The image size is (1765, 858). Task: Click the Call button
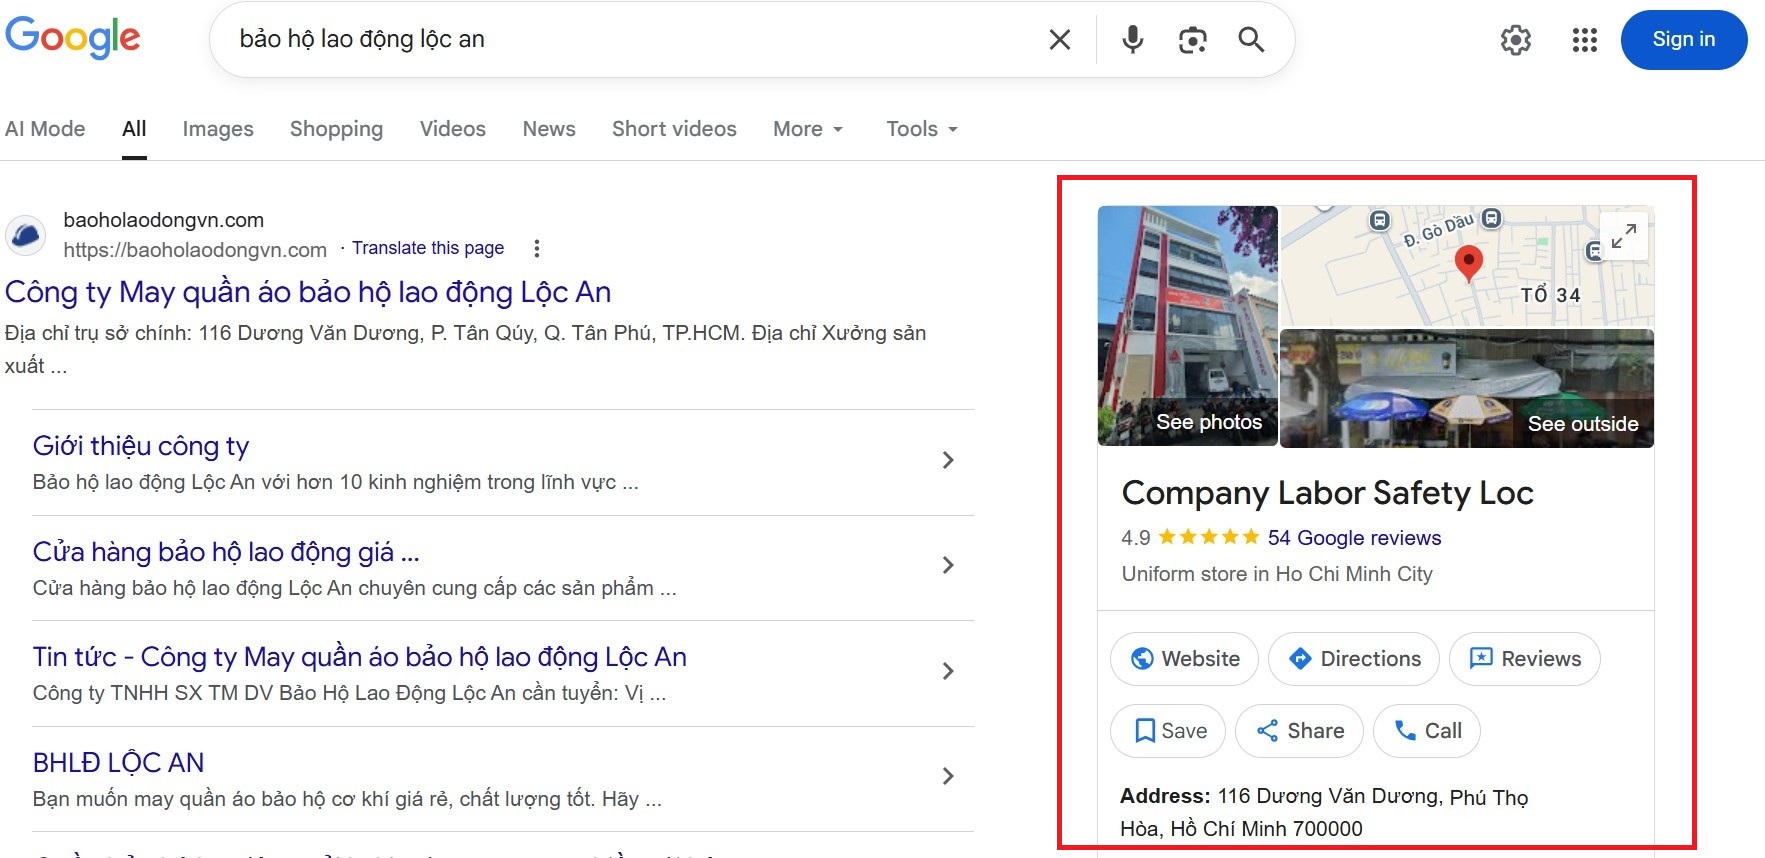click(1427, 731)
